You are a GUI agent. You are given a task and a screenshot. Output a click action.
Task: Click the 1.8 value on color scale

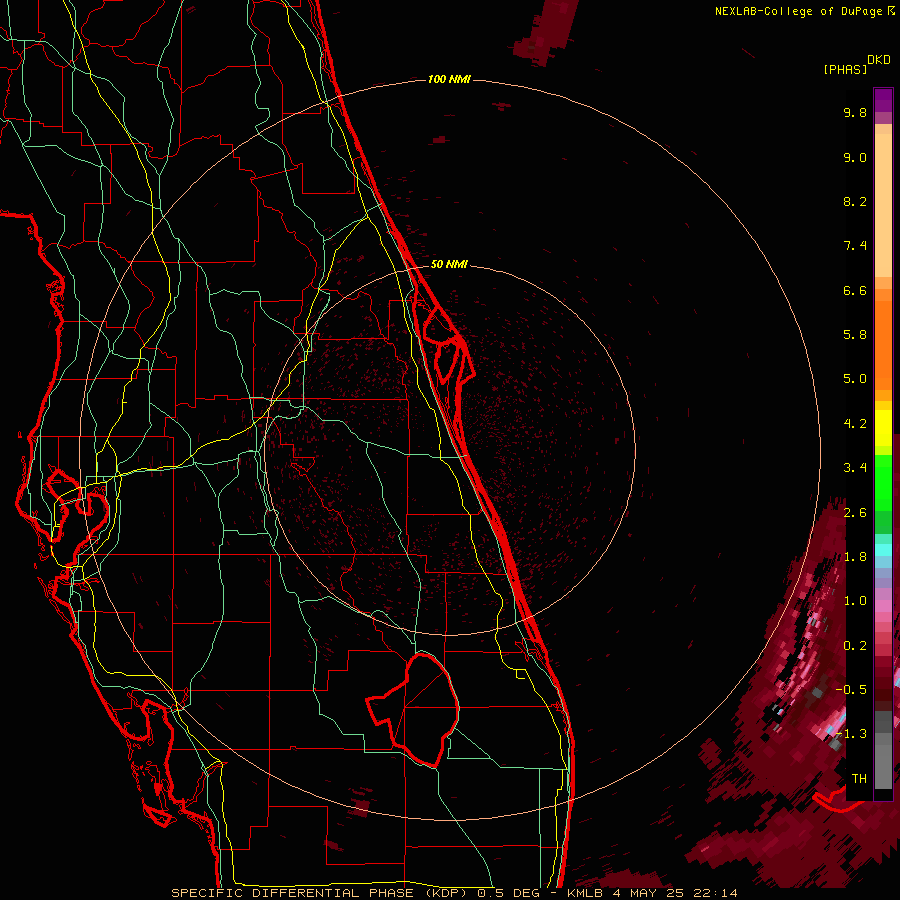(855, 557)
